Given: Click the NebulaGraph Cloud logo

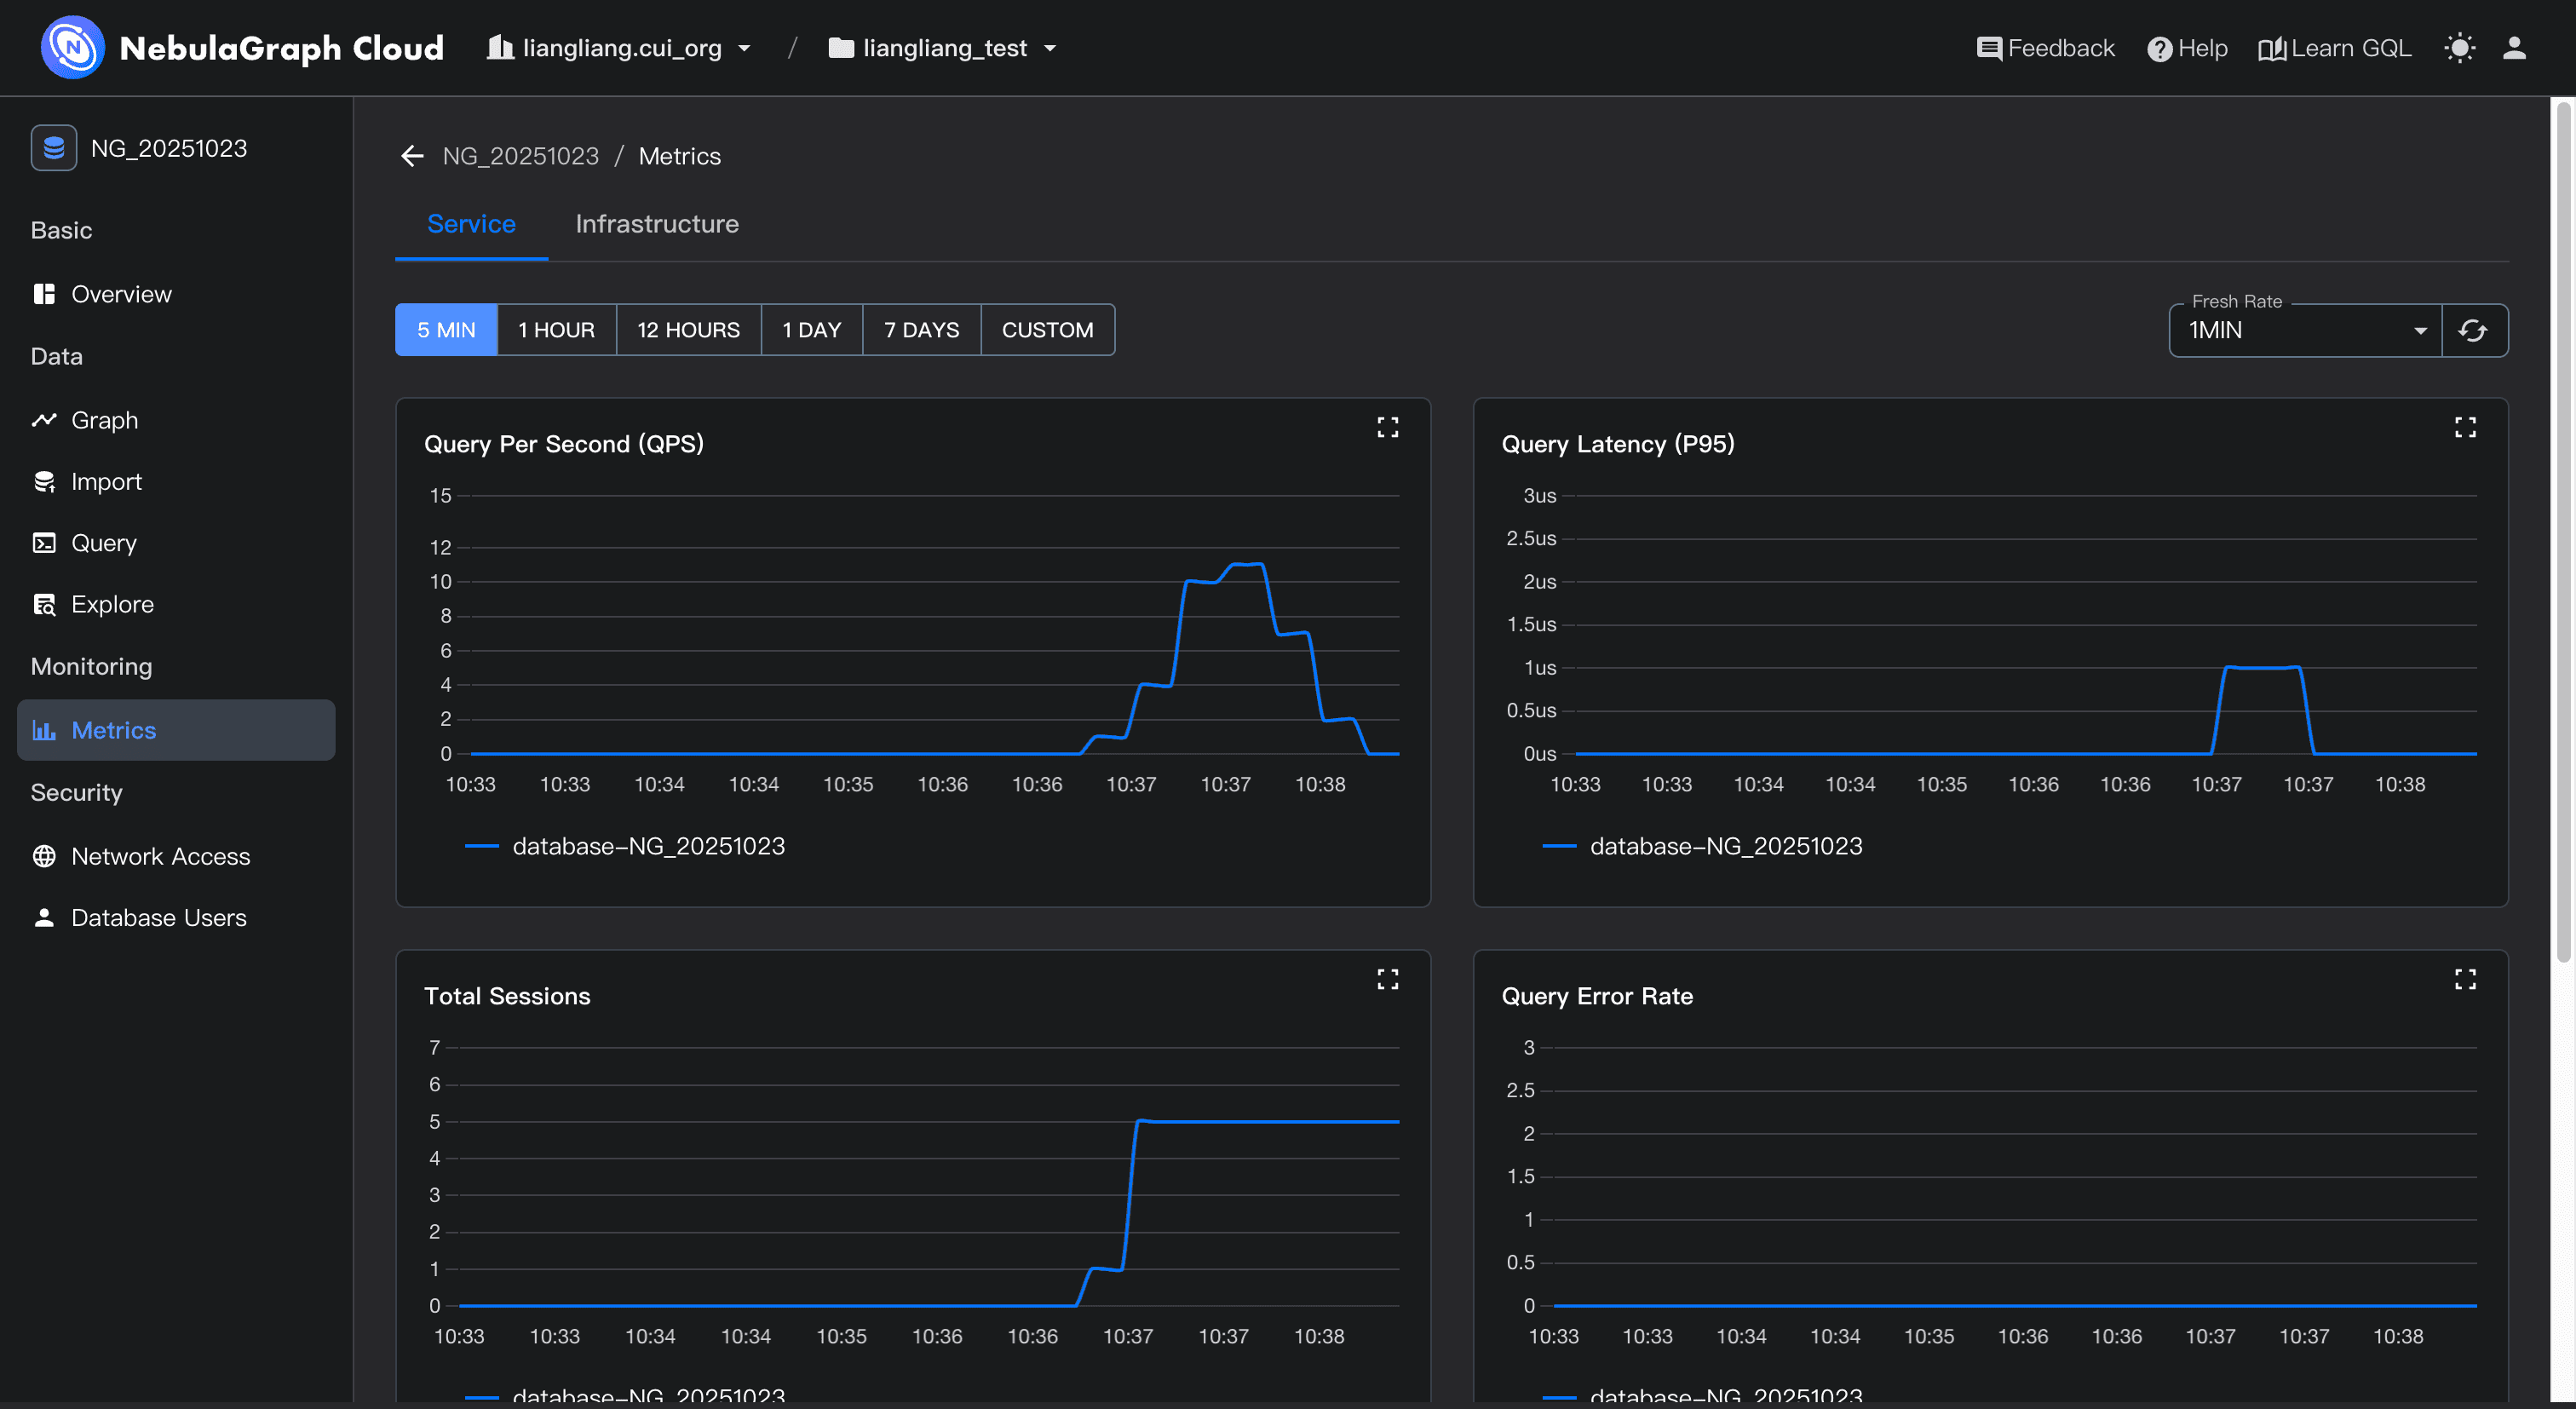Looking at the screenshot, I should click(72, 47).
